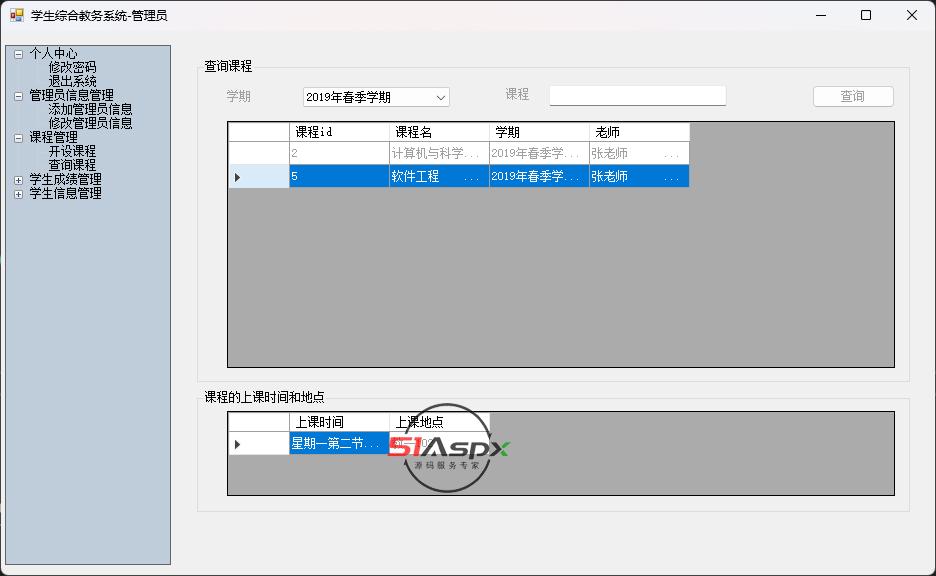
Task: Sort by the 课程名 column header
Action: pos(439,132)
